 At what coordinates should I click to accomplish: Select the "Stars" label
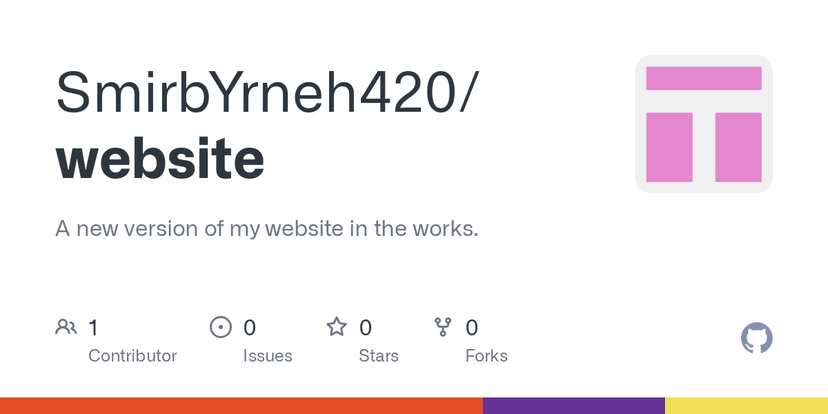(x=379, y=356)
